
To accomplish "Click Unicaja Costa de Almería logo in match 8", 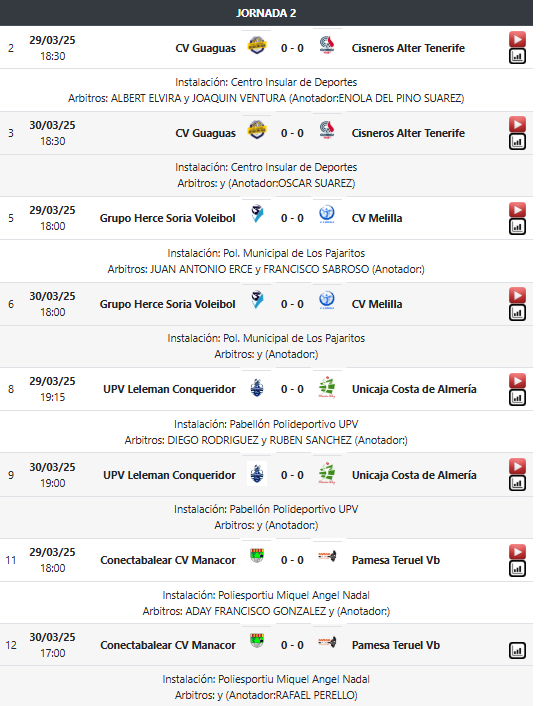I will tap(327, 387).
